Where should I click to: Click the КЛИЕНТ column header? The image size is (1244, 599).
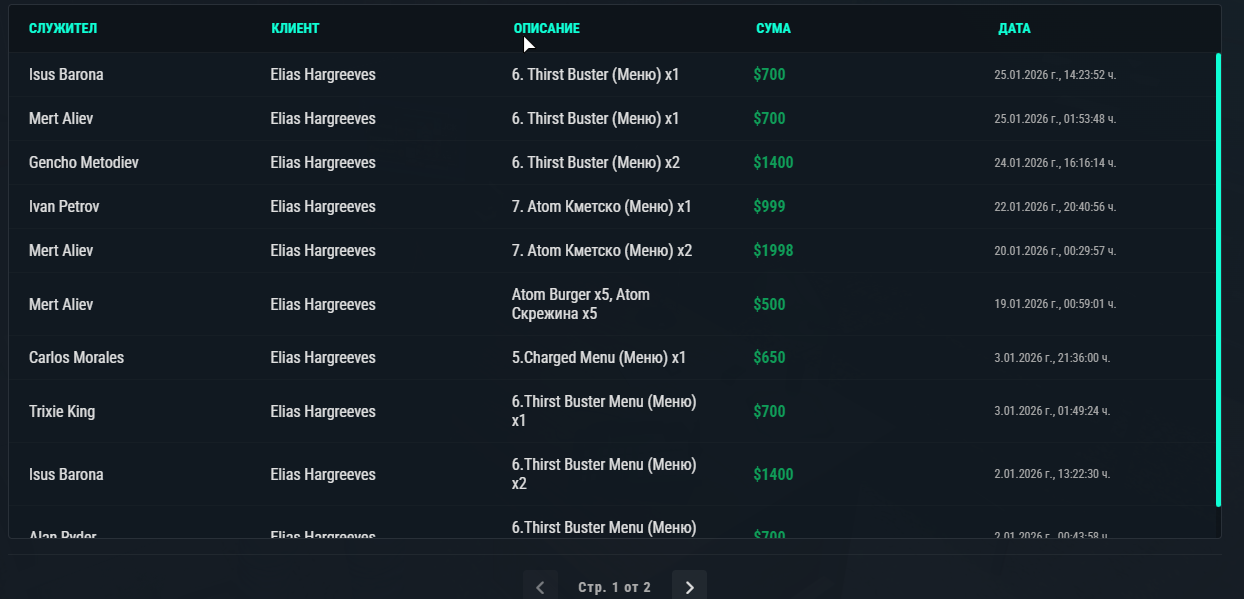pos(295,28)
